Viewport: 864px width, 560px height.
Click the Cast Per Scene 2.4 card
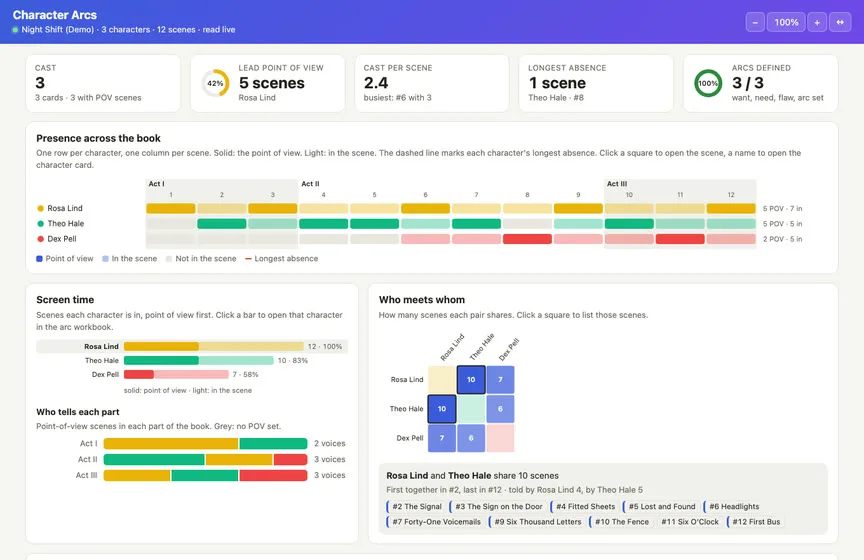(431, 83)
